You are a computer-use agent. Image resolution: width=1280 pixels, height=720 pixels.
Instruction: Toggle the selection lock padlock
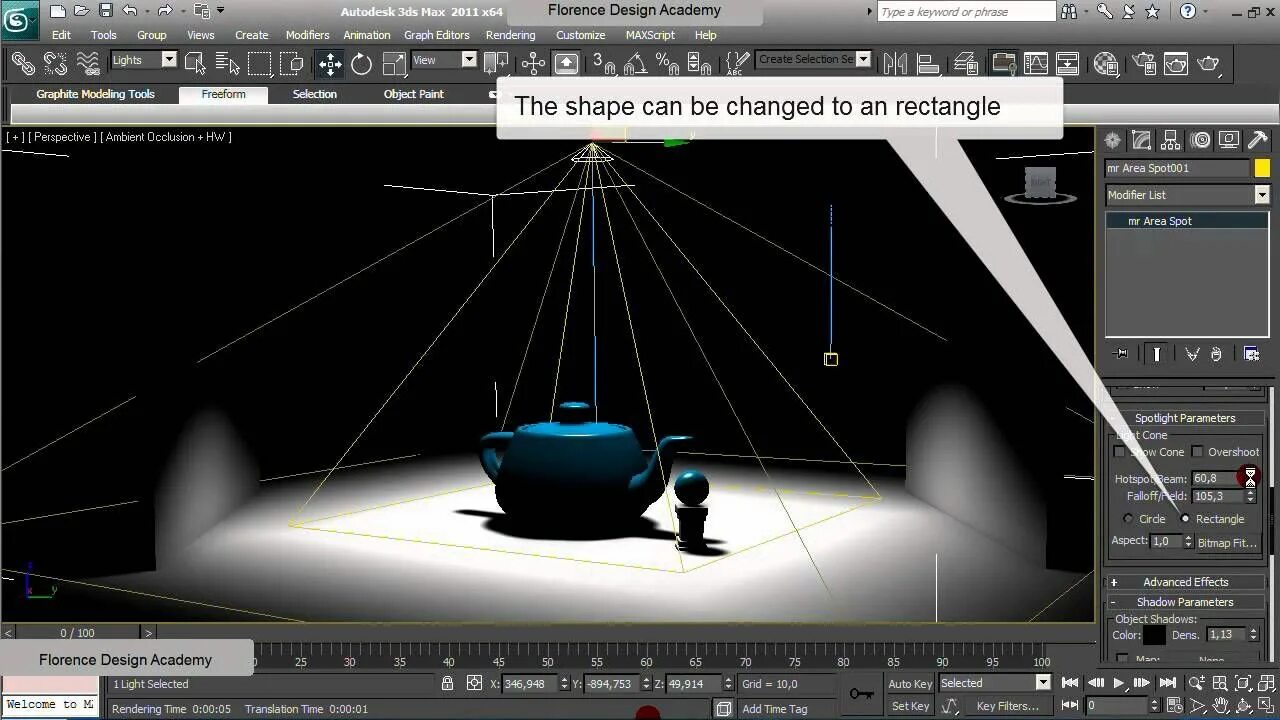pos(448,684)
